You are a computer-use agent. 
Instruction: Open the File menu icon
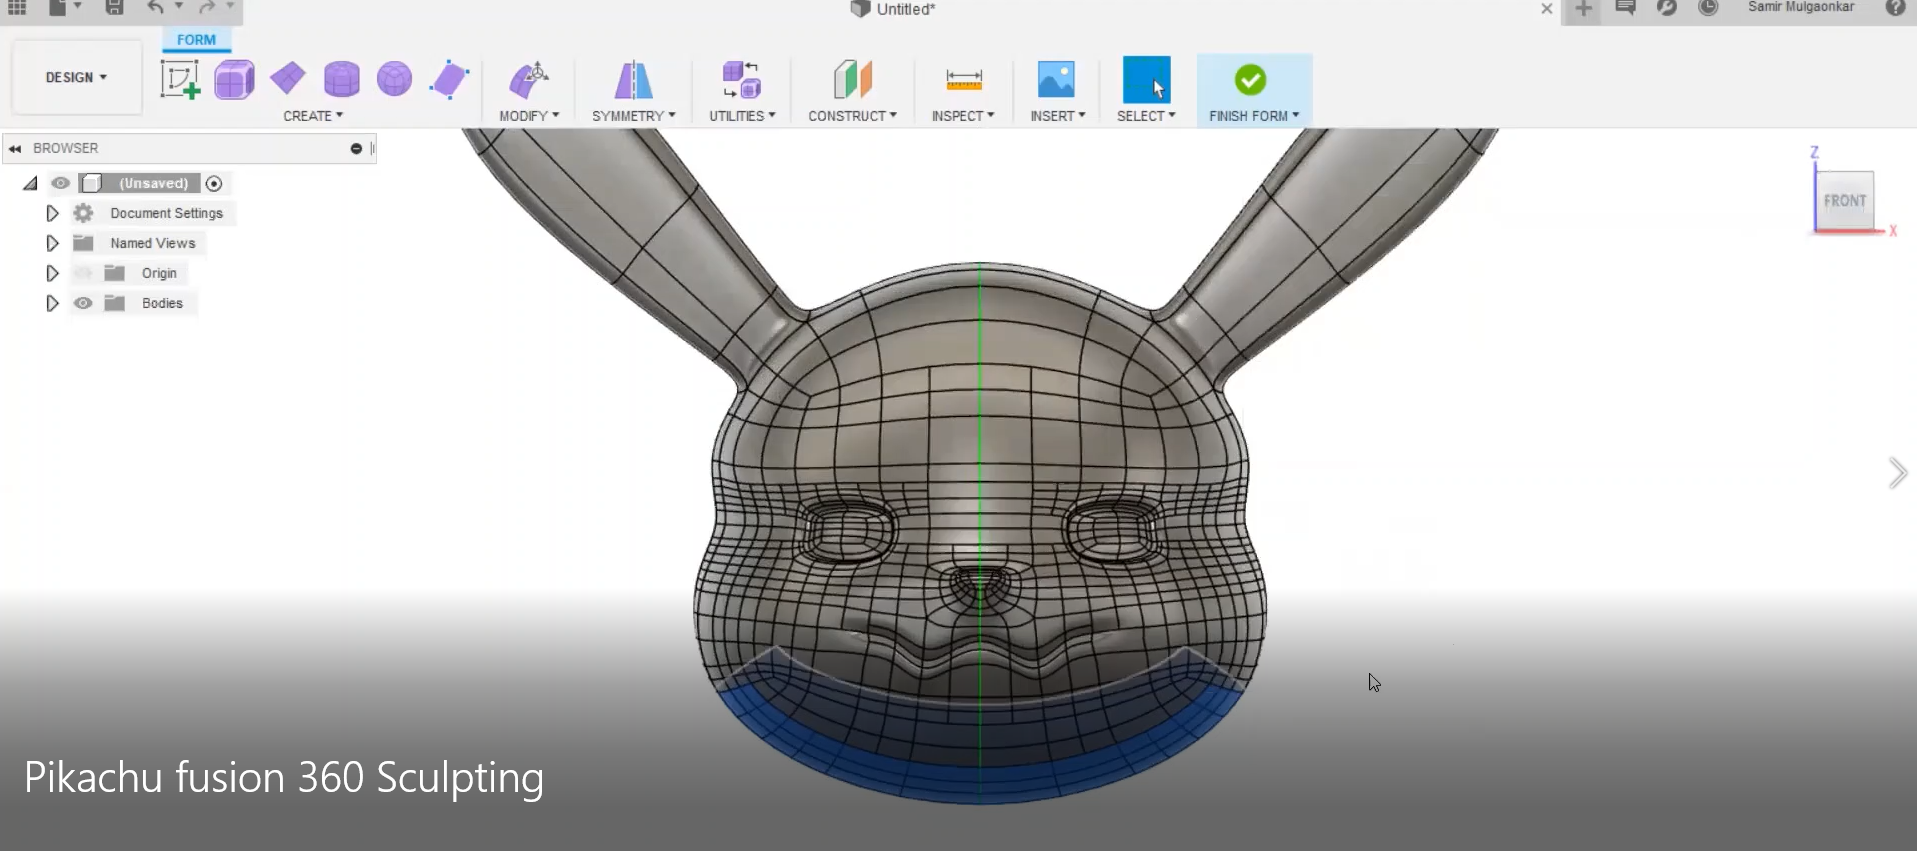tap(59, 8)
